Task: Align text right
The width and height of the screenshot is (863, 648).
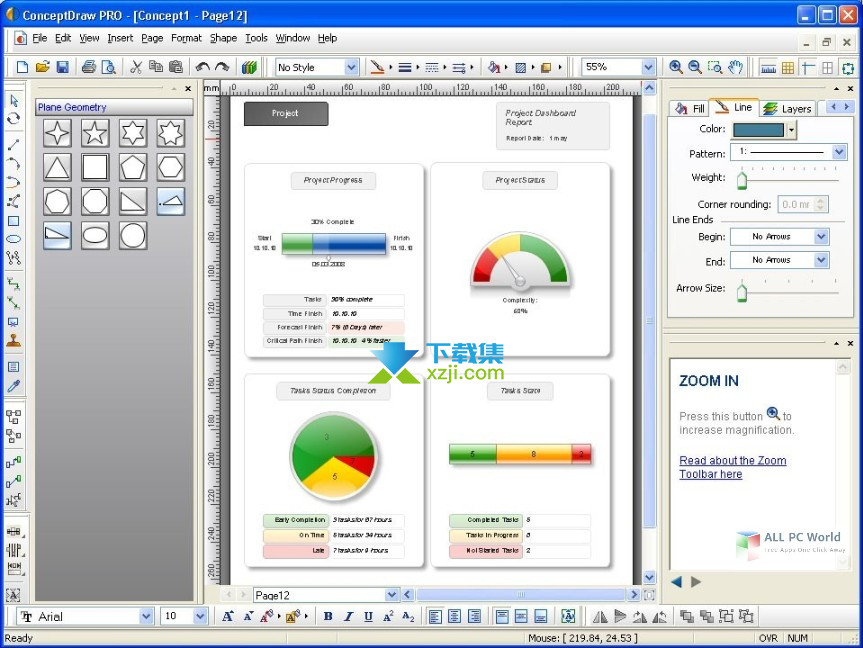Action: pos(474,617)
